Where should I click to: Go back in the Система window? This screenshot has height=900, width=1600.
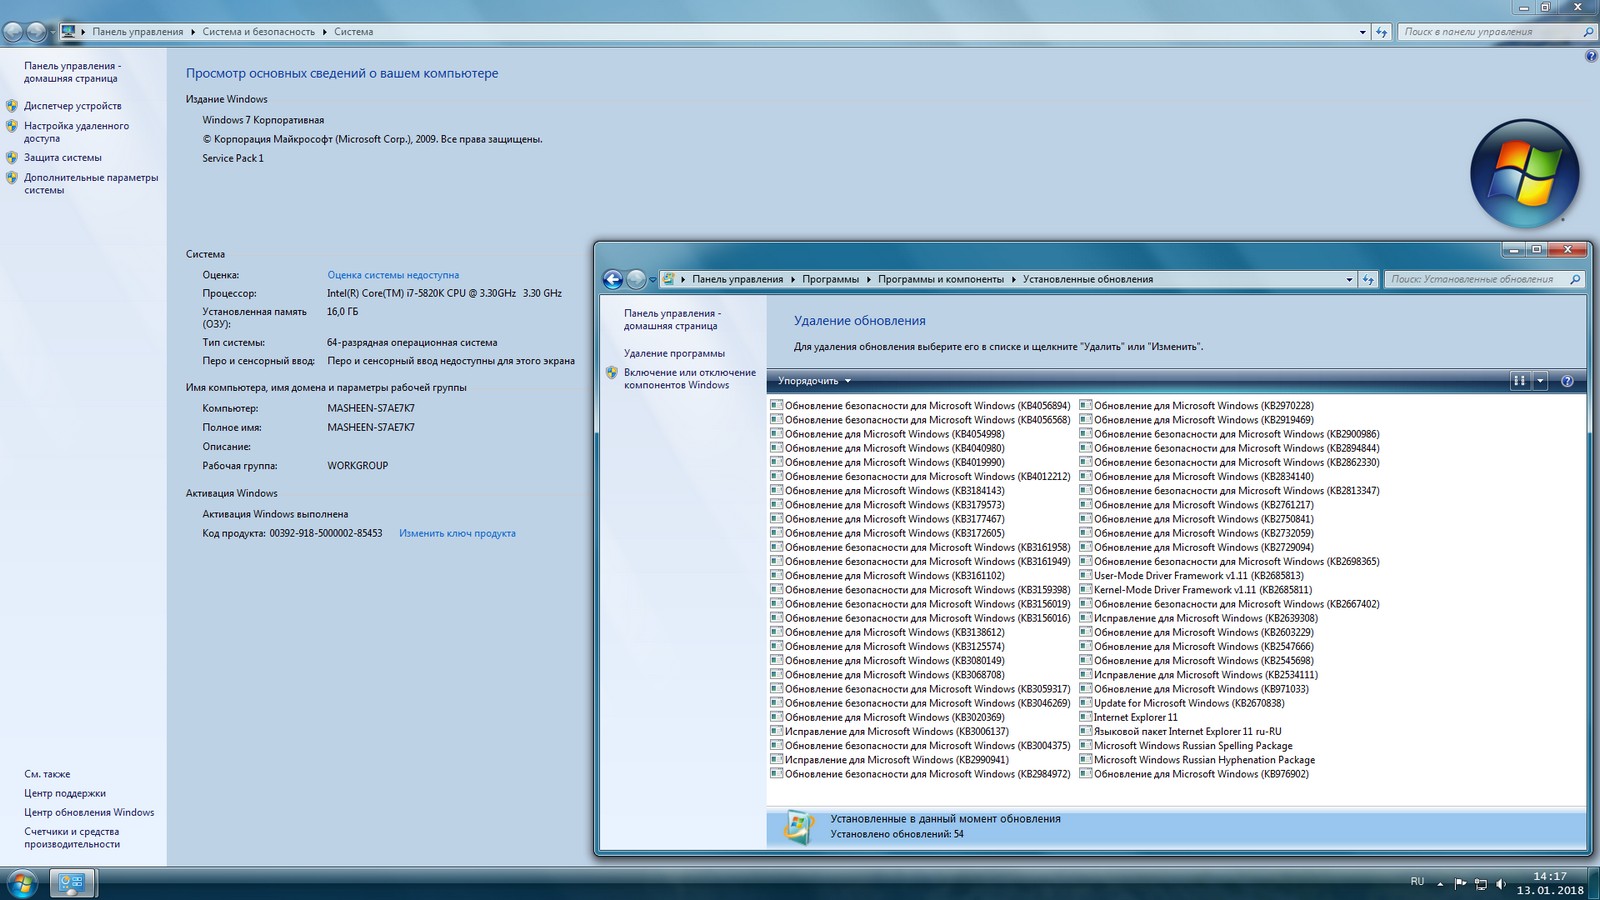click(x=13, y=32)
